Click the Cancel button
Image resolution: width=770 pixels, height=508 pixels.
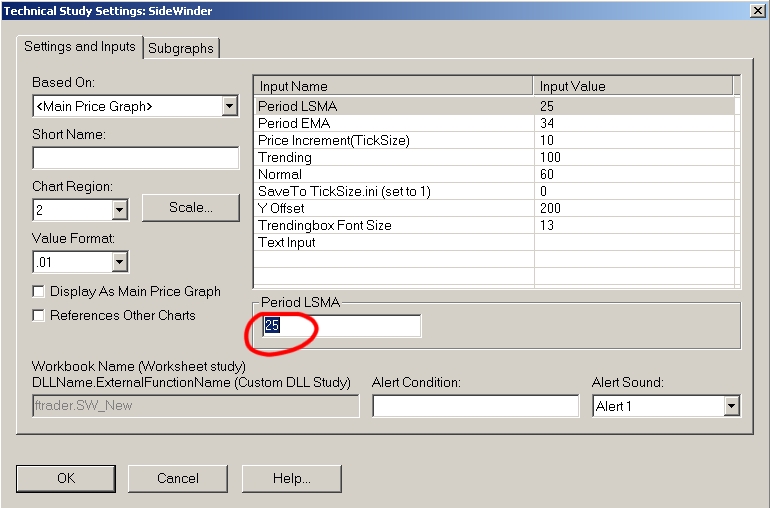point(178,478)
